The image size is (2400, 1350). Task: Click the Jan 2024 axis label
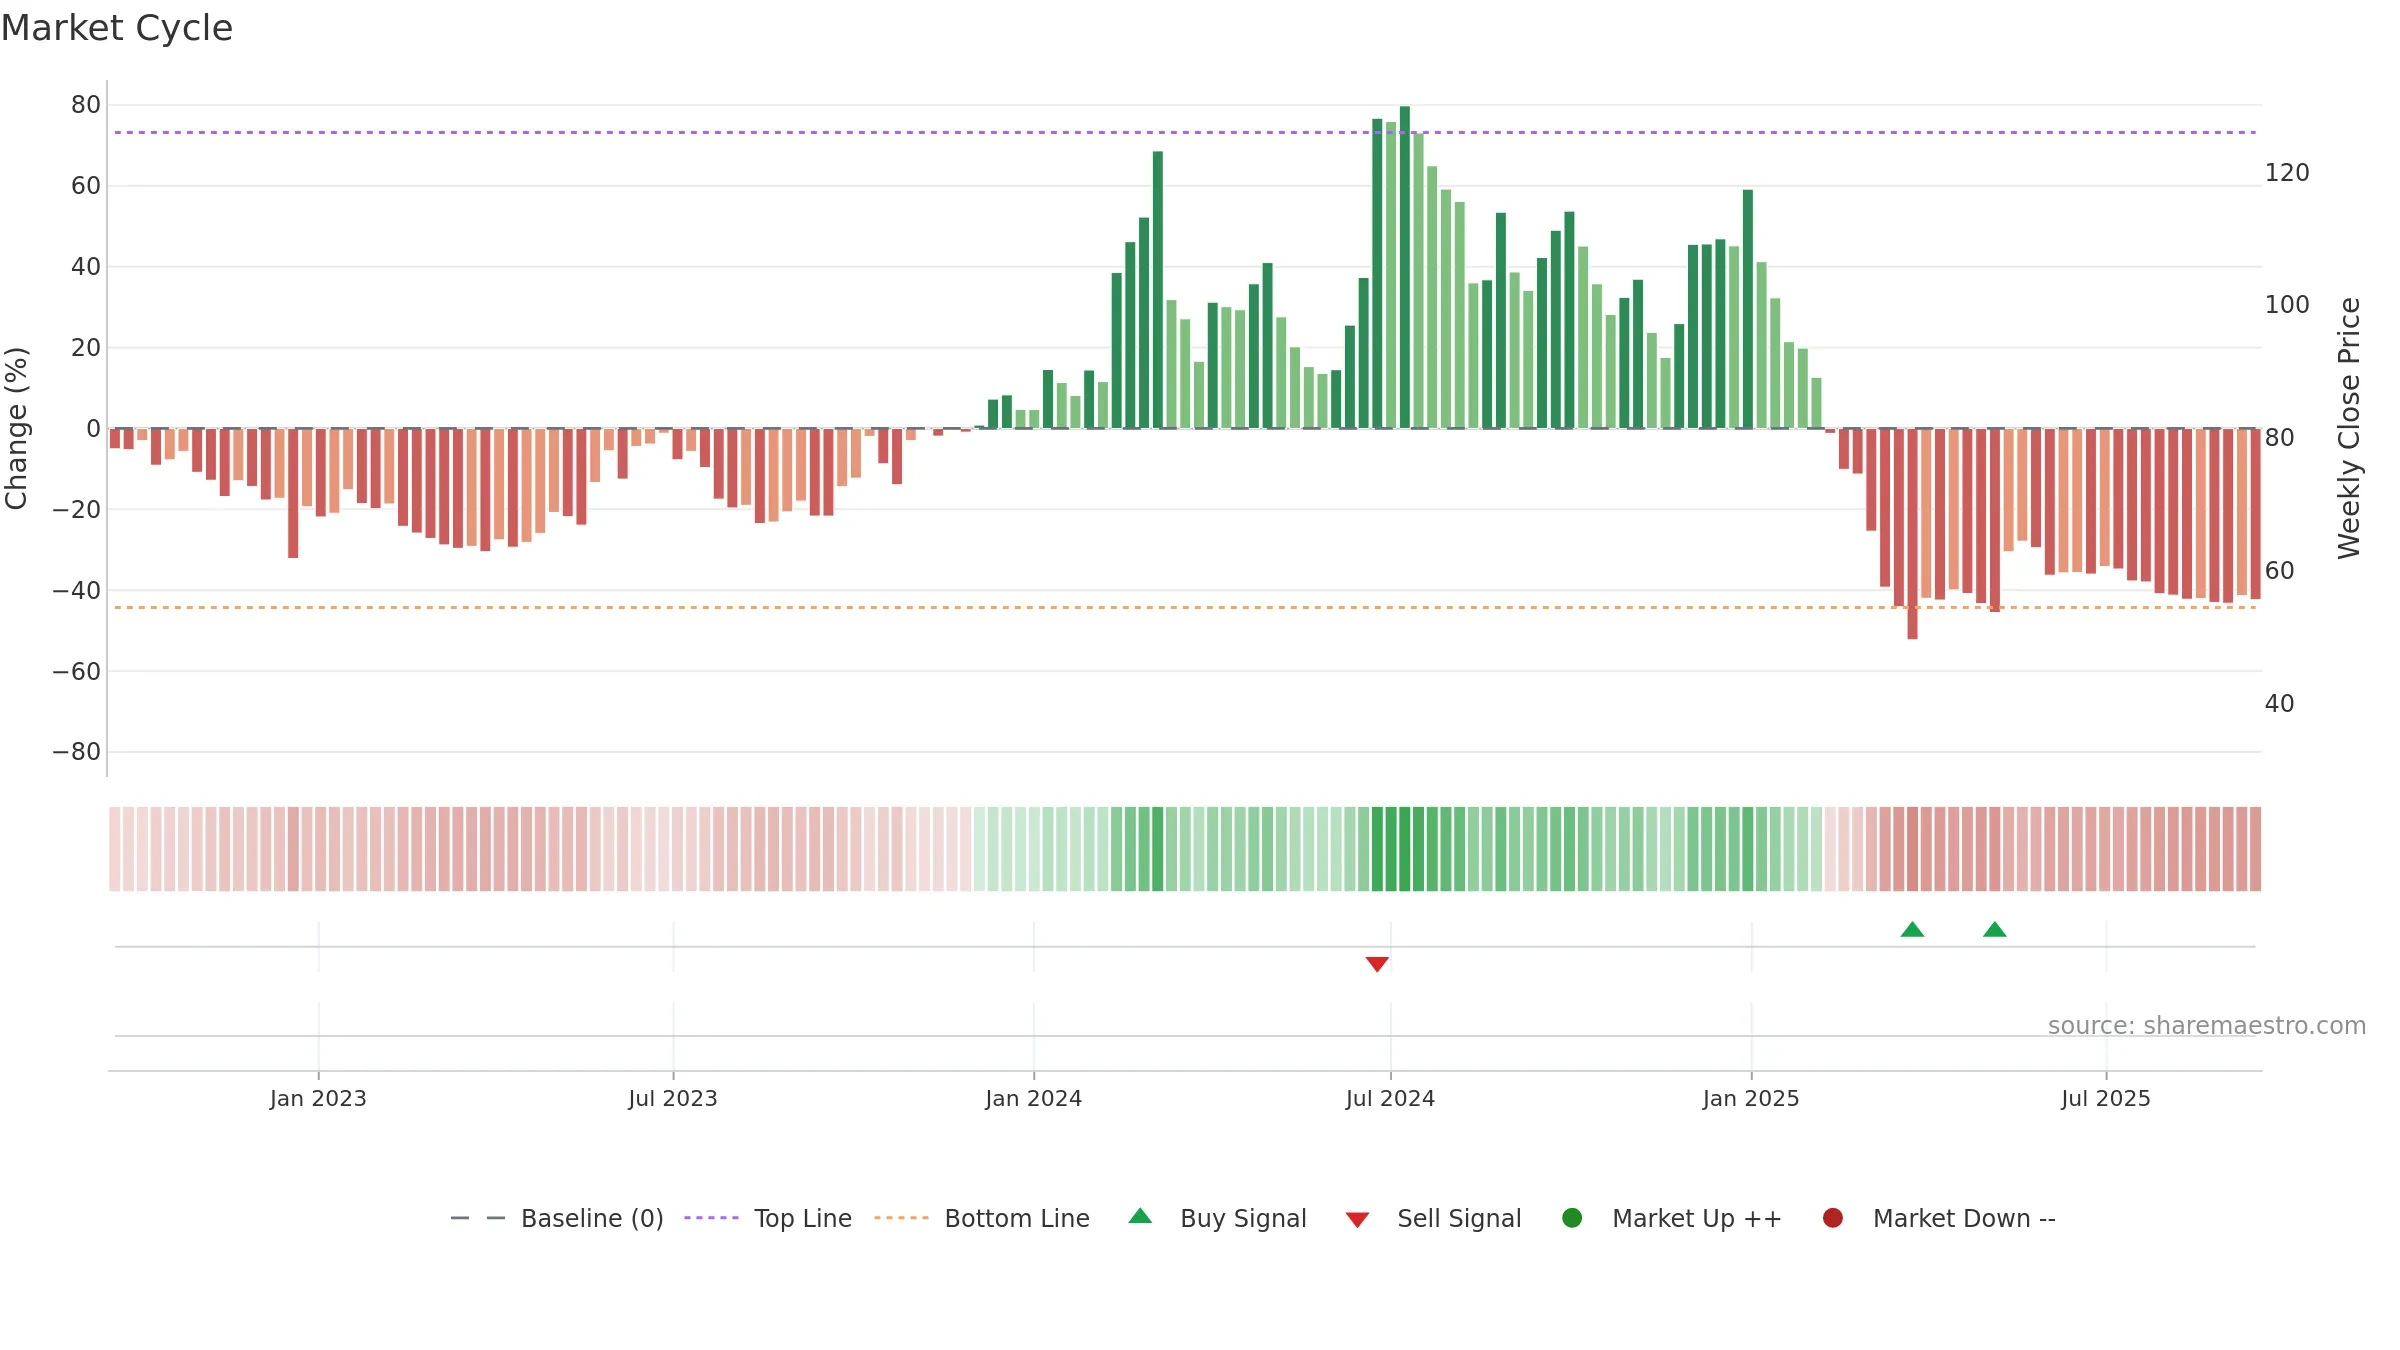tap(1033, 1098)
